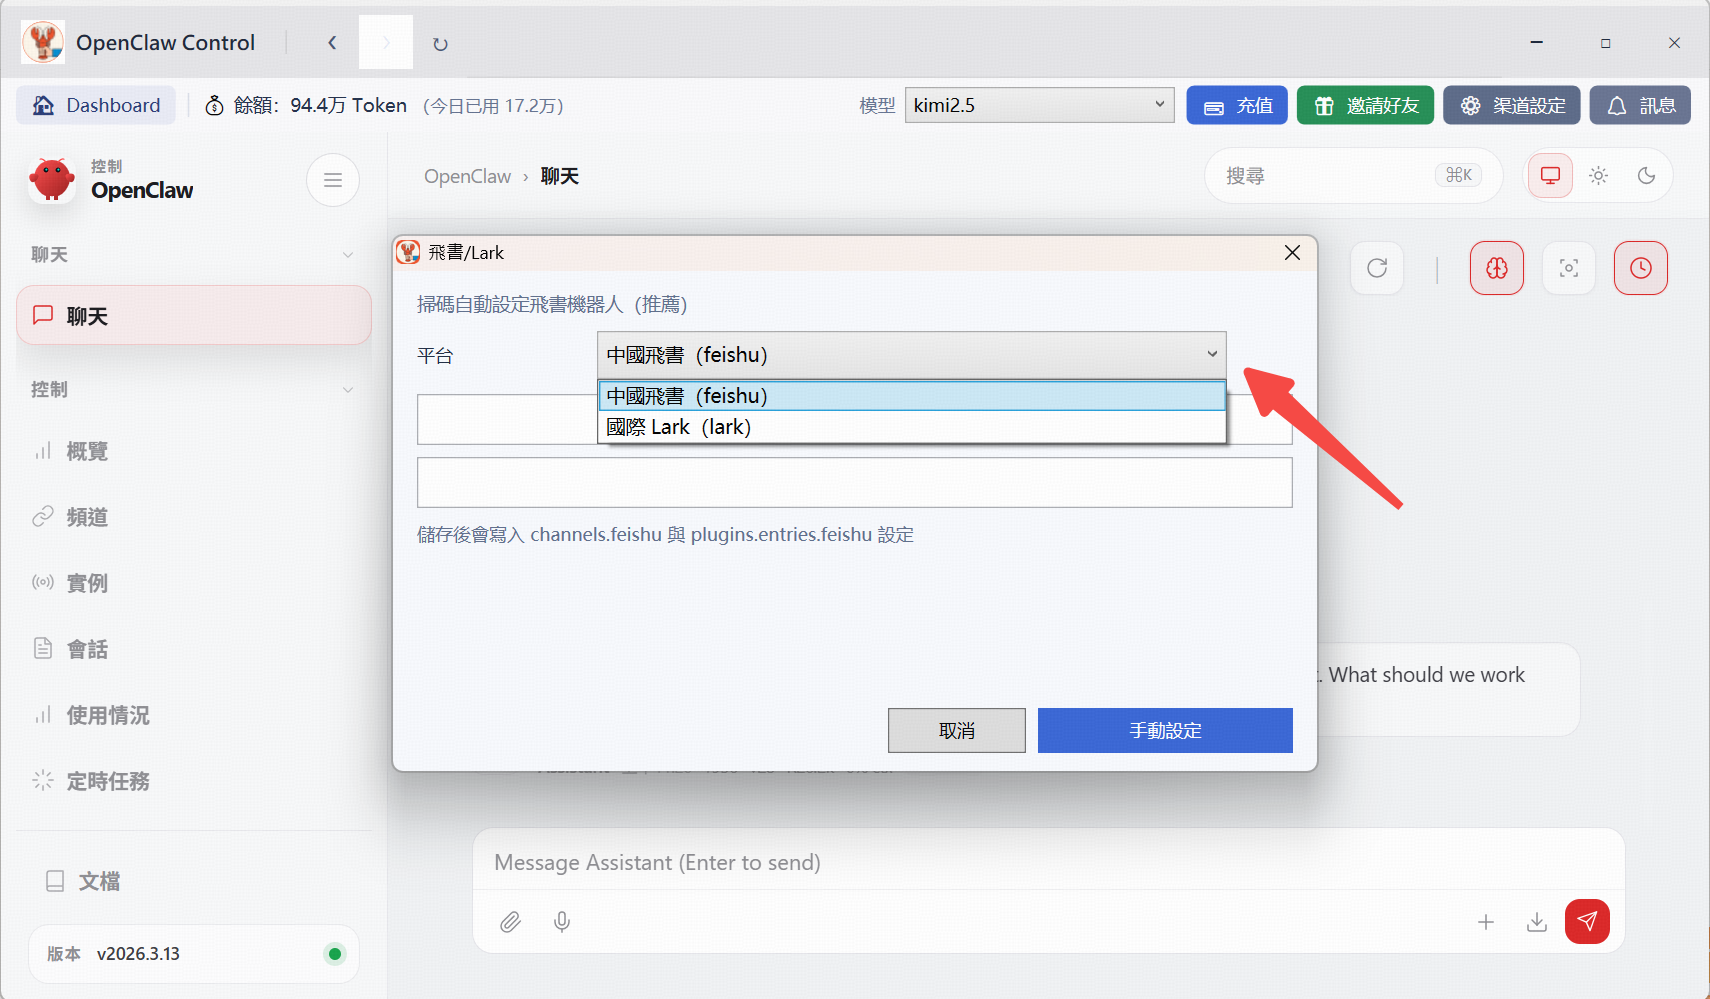Open the 頻道 sidebar item

(87, 517)
